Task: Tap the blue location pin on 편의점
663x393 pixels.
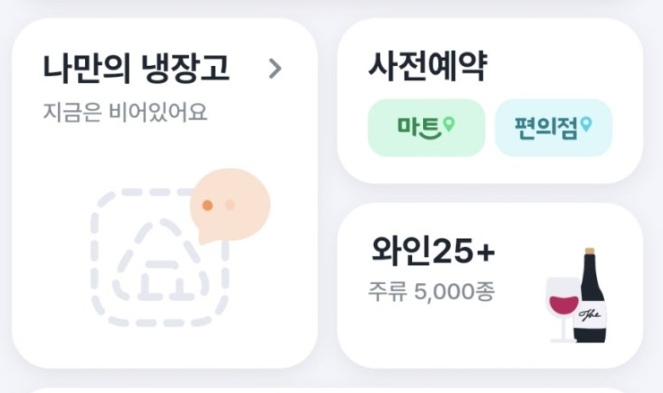Action: (586, 124)
